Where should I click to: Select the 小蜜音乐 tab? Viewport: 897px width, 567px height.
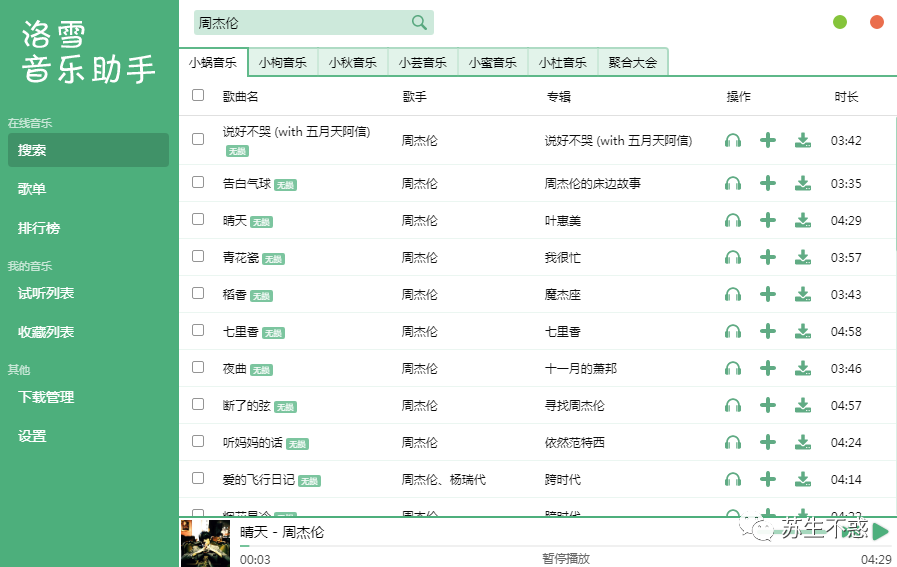(x=493, y=62)
